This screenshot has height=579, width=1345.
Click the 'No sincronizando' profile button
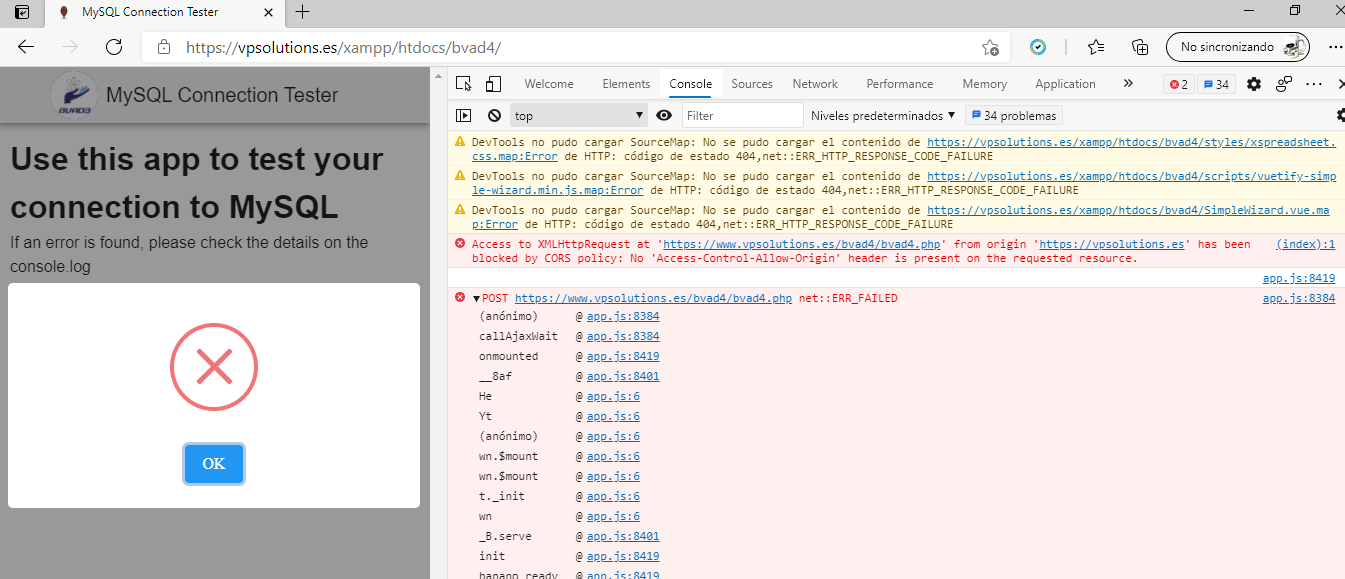coord(1238,47)
